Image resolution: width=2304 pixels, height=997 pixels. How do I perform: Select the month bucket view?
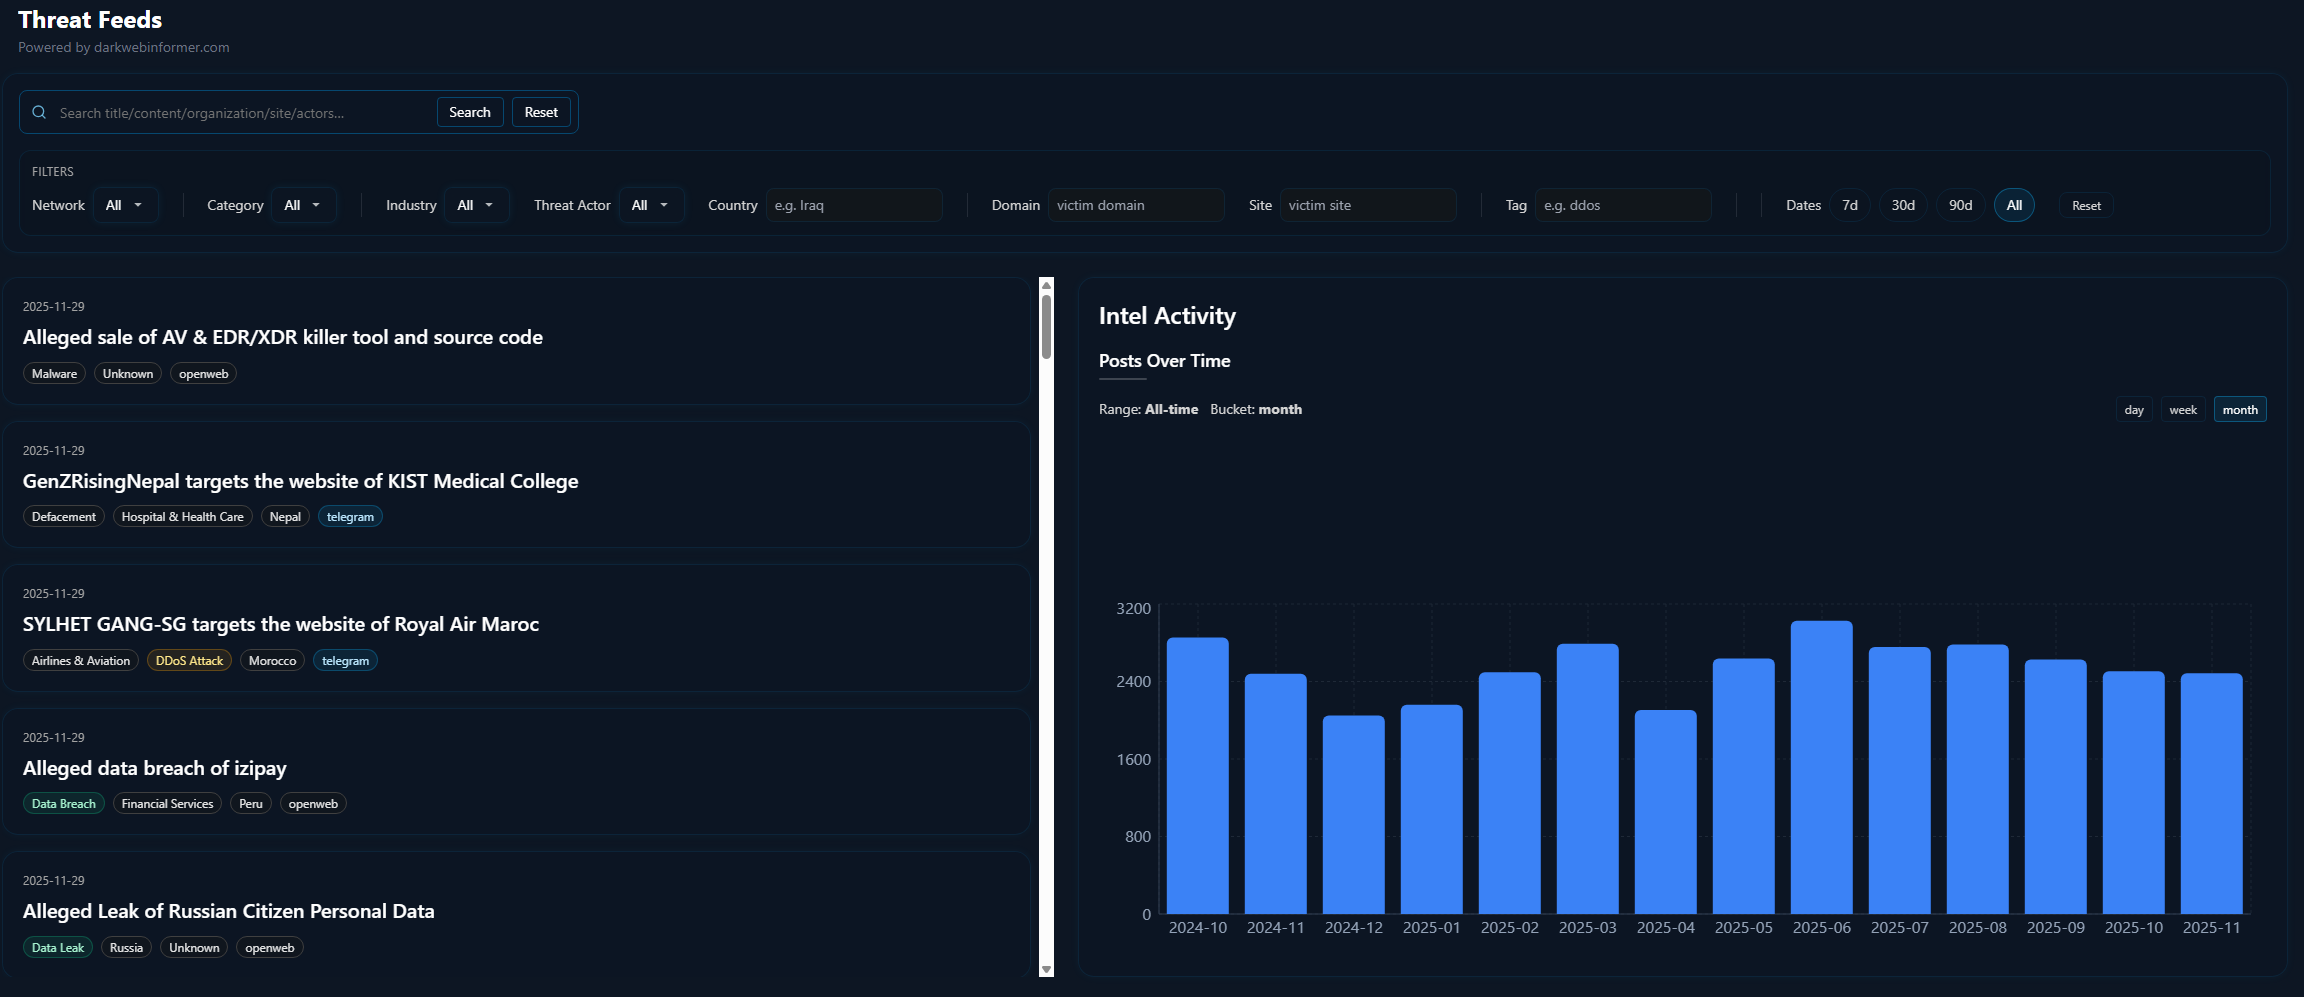(x=2239, y=410)
